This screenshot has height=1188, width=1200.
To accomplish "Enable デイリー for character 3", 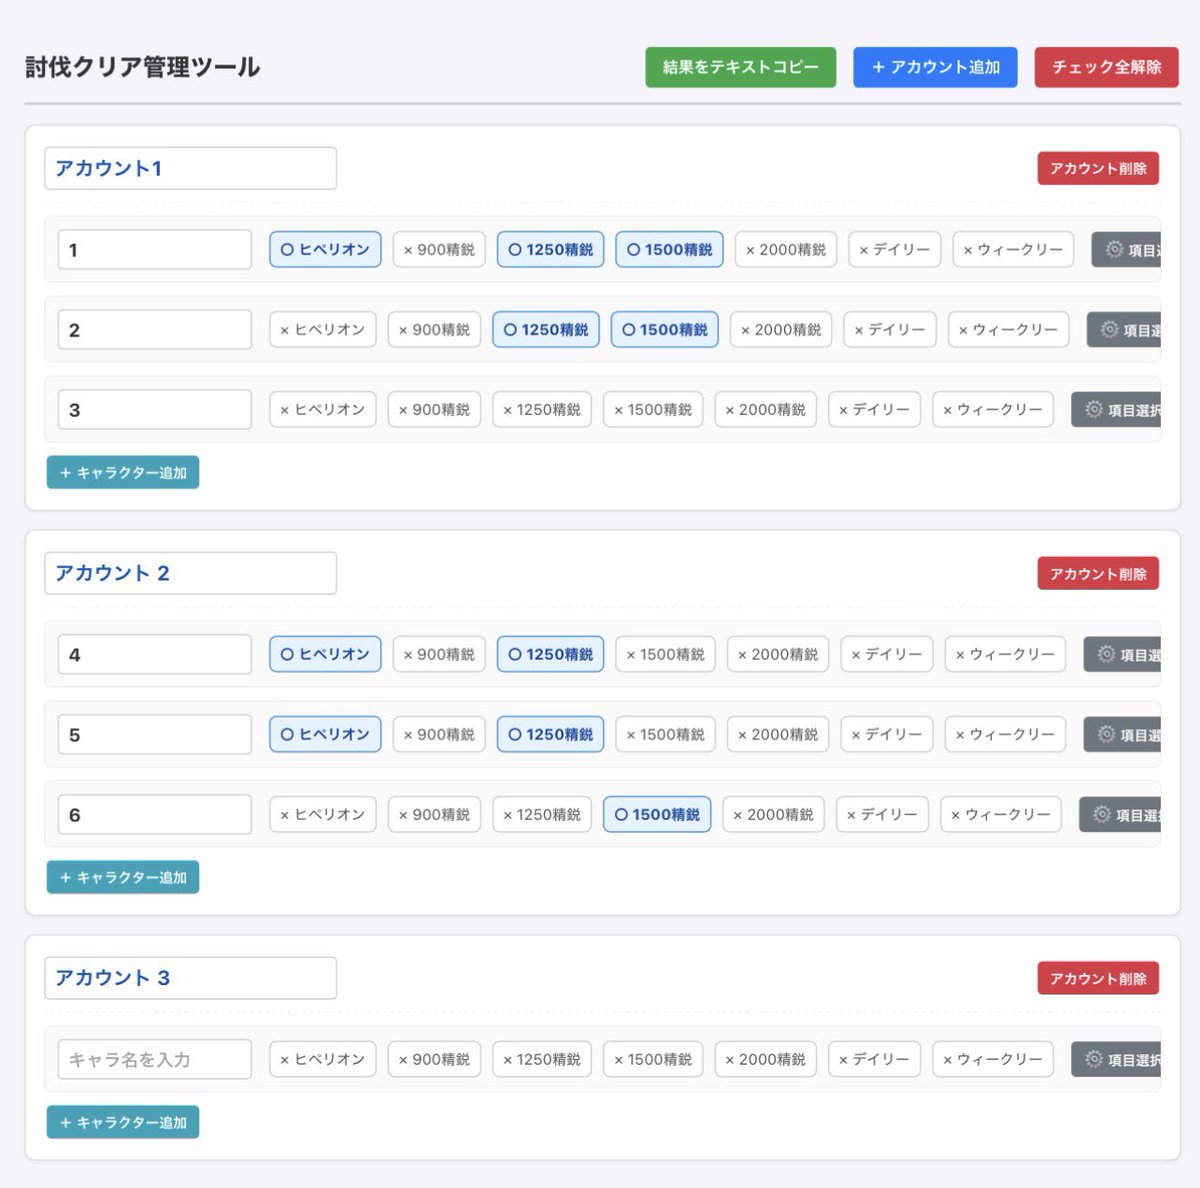I will pos(874,409).
